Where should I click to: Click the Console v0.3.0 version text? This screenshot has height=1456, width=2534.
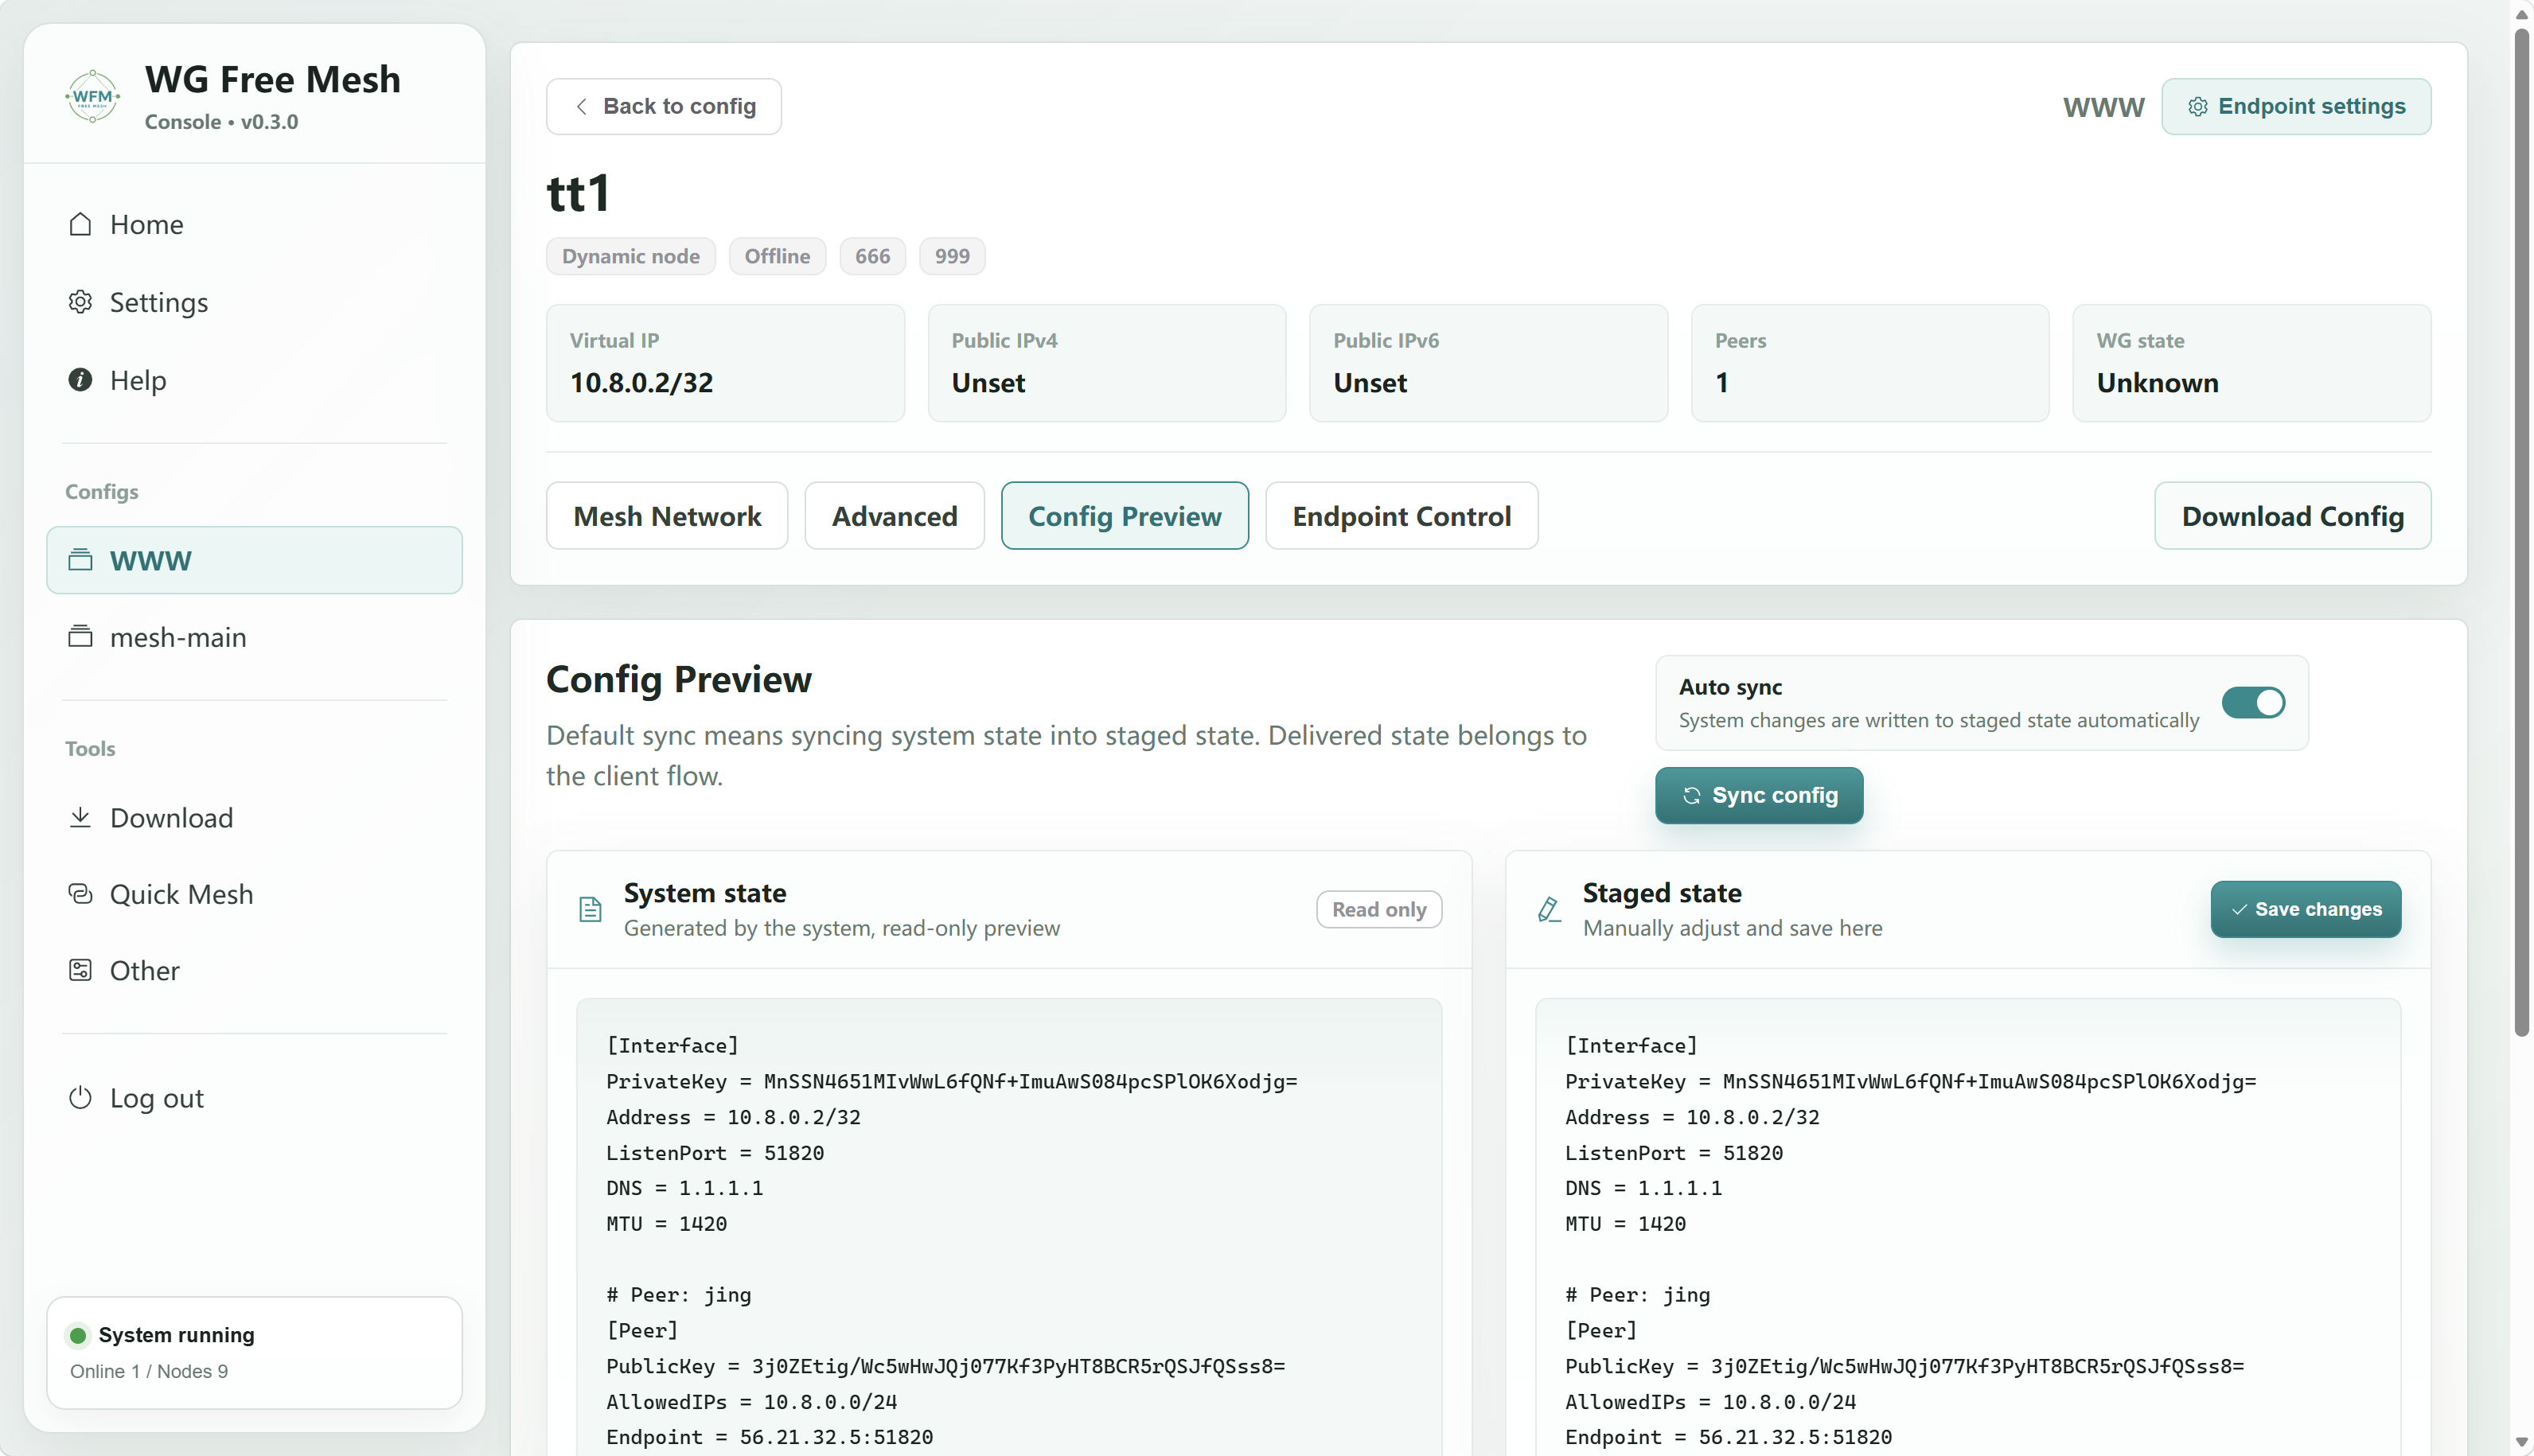click(x=221, y=121)
